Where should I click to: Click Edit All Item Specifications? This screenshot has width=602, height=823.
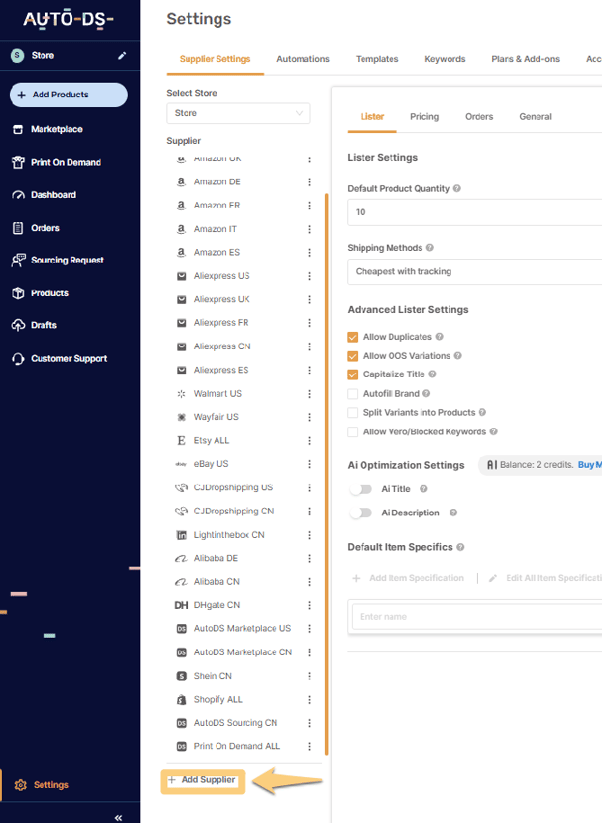[x=545, y=578]
